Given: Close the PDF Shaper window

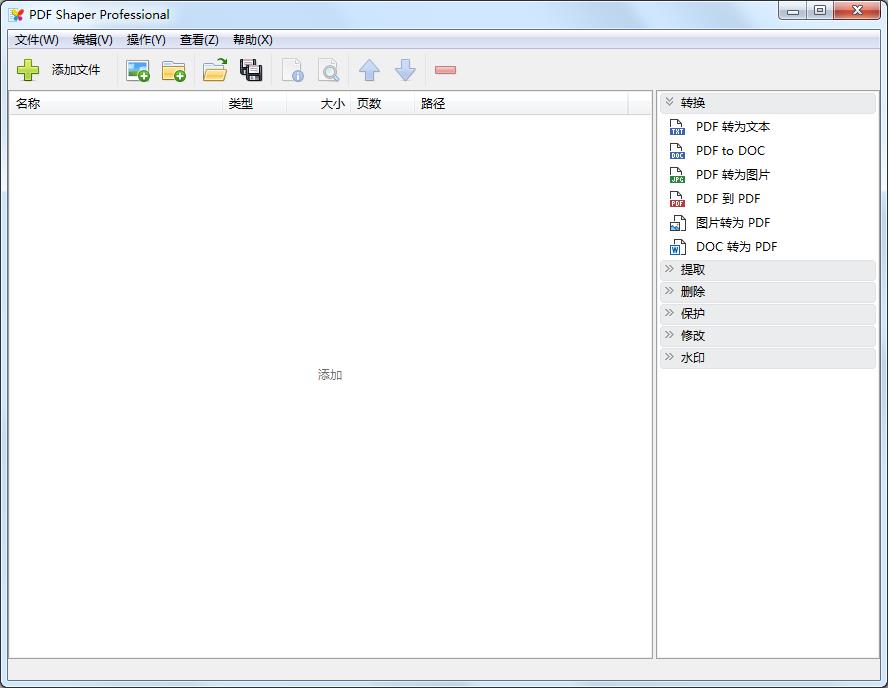Looking at the screenshot, I should [x=857, y=11].
